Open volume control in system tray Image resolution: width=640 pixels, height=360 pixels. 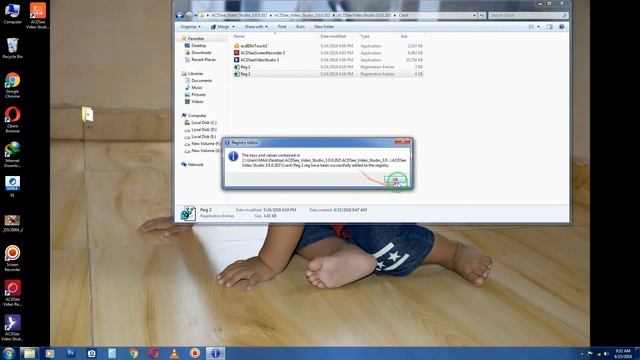pos(606,353)
